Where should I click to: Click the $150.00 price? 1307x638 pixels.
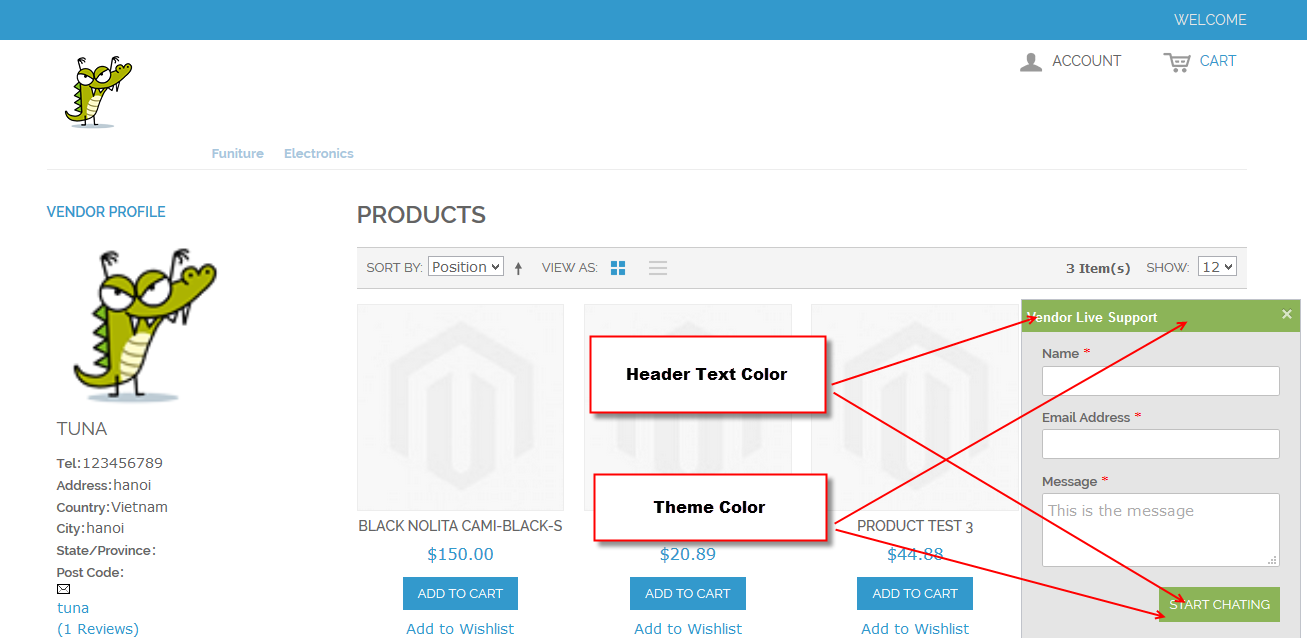(x=460, y=554)
